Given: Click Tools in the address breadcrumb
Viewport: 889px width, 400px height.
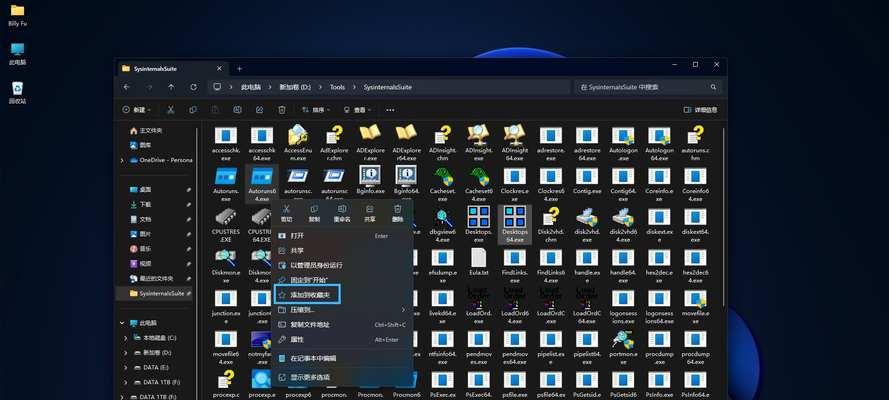Looking at the screenshot, I should click(337, 87).
